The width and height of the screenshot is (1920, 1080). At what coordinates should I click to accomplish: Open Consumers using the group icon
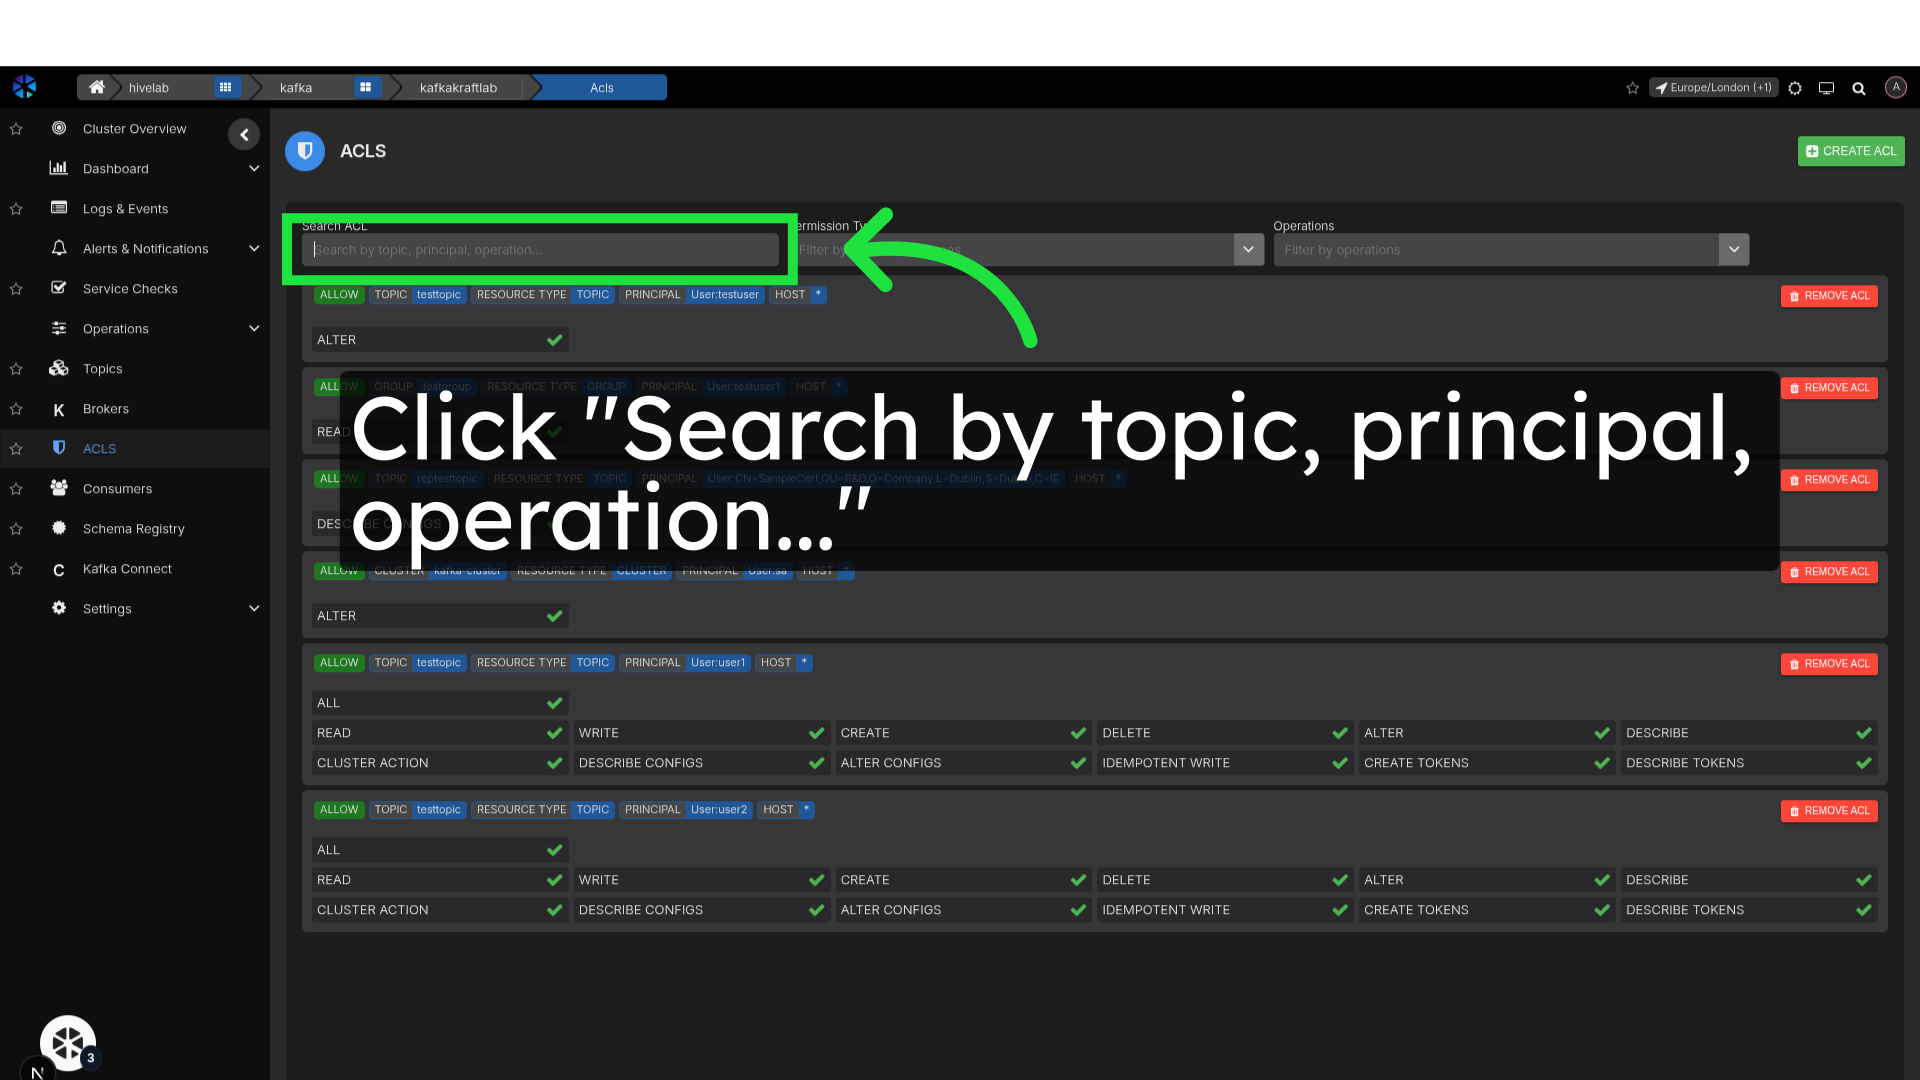(x=59, y=488)
